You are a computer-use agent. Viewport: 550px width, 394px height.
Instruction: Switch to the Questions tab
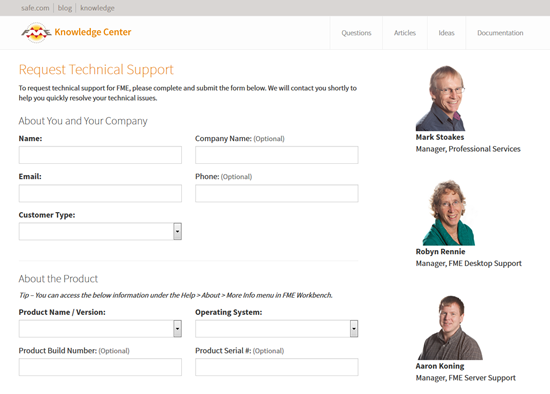coord(356,33)
